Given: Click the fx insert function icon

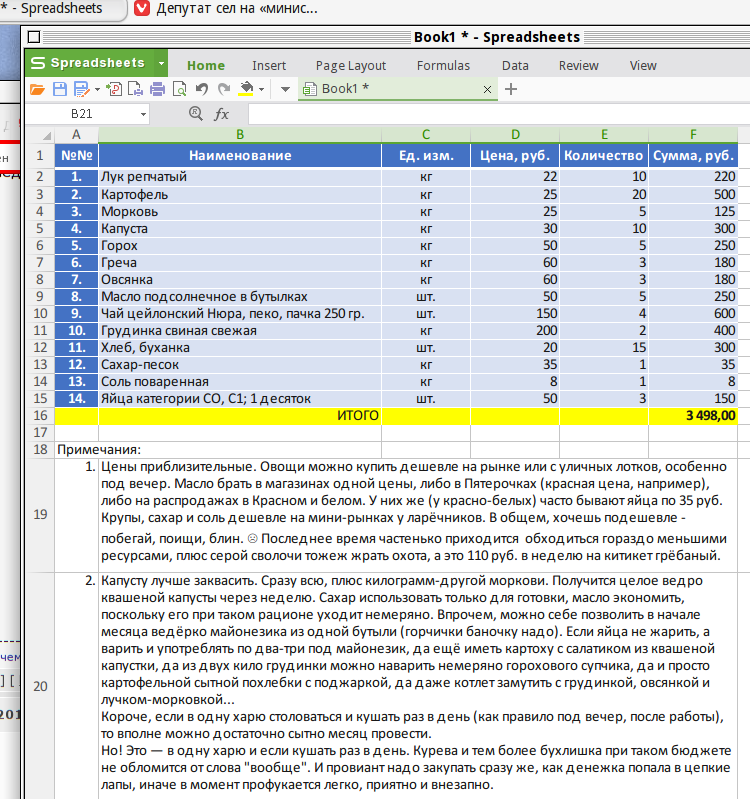Looking at the screenshot, I should 221,114.
